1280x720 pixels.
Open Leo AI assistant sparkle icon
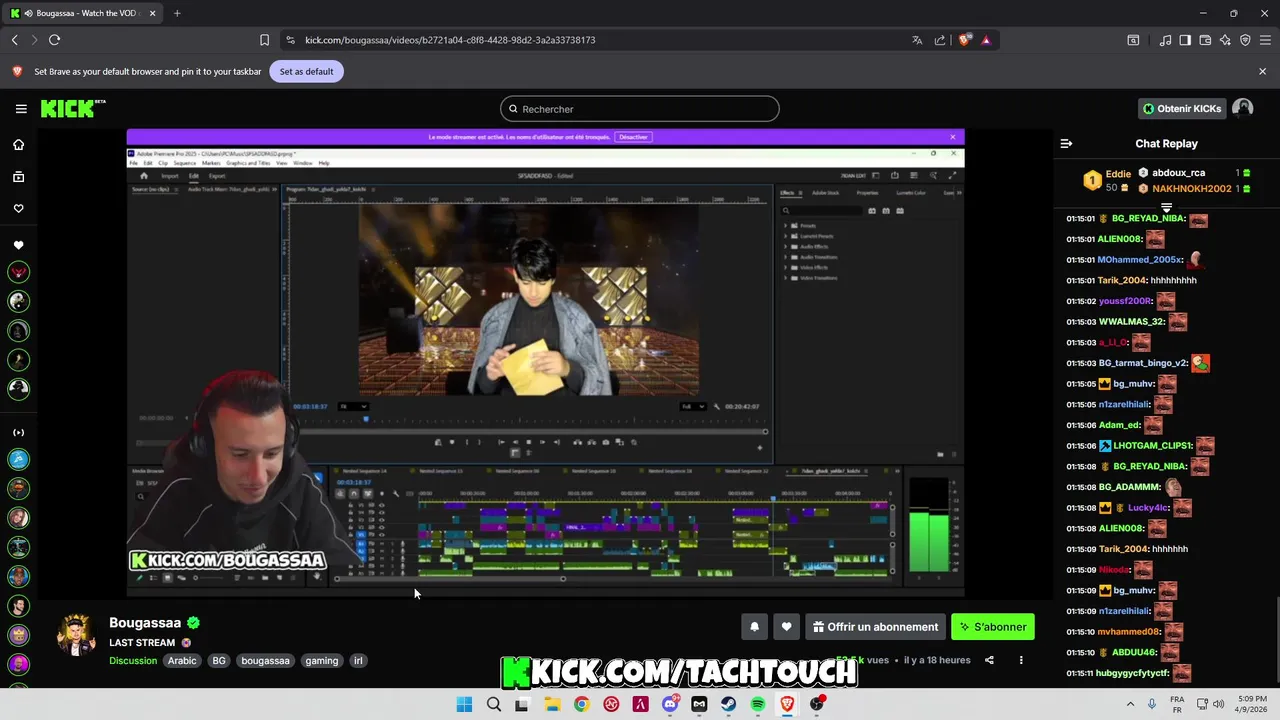tap(1225, 40)
